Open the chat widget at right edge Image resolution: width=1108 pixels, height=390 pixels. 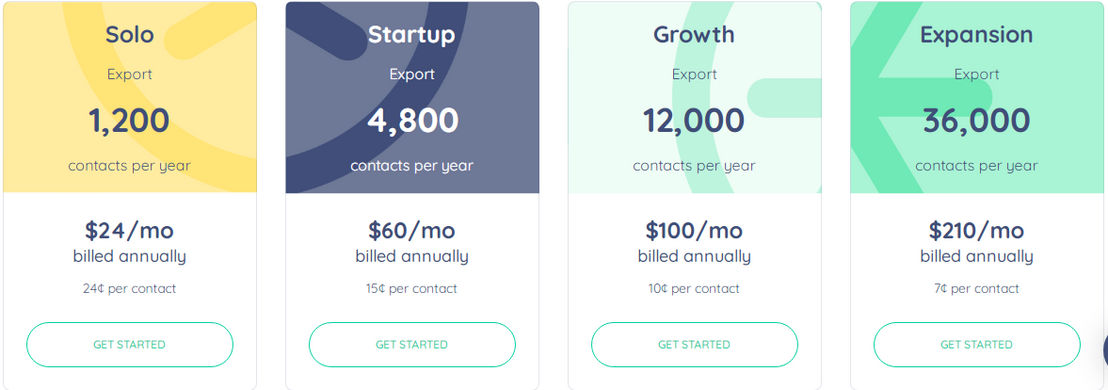[x=1105, y=350]
